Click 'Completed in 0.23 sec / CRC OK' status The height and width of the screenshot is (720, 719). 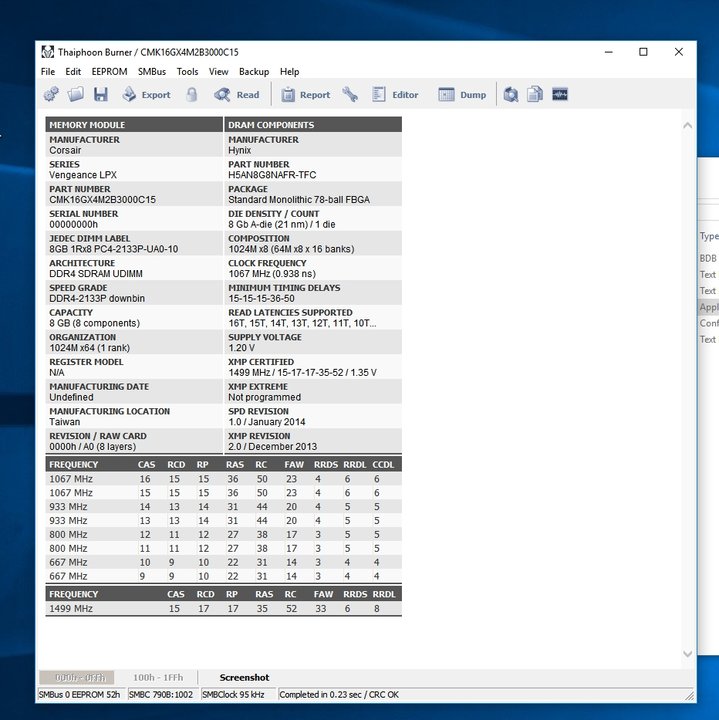pyautogui.click(x=339, y=695)
